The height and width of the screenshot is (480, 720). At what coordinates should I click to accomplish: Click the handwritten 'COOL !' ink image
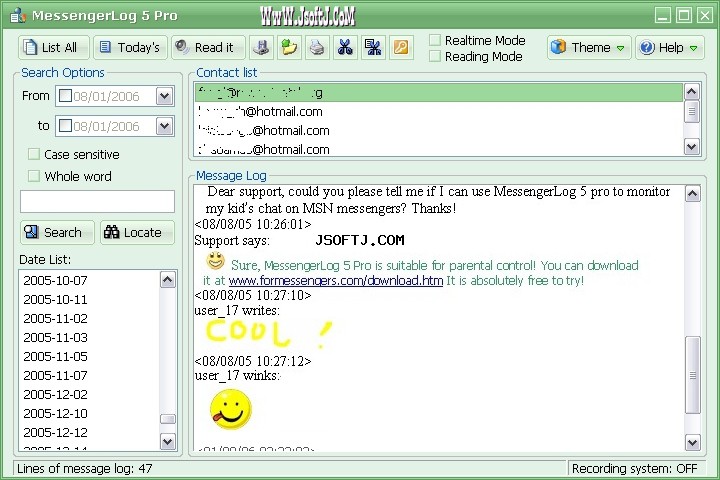[269, 333]
